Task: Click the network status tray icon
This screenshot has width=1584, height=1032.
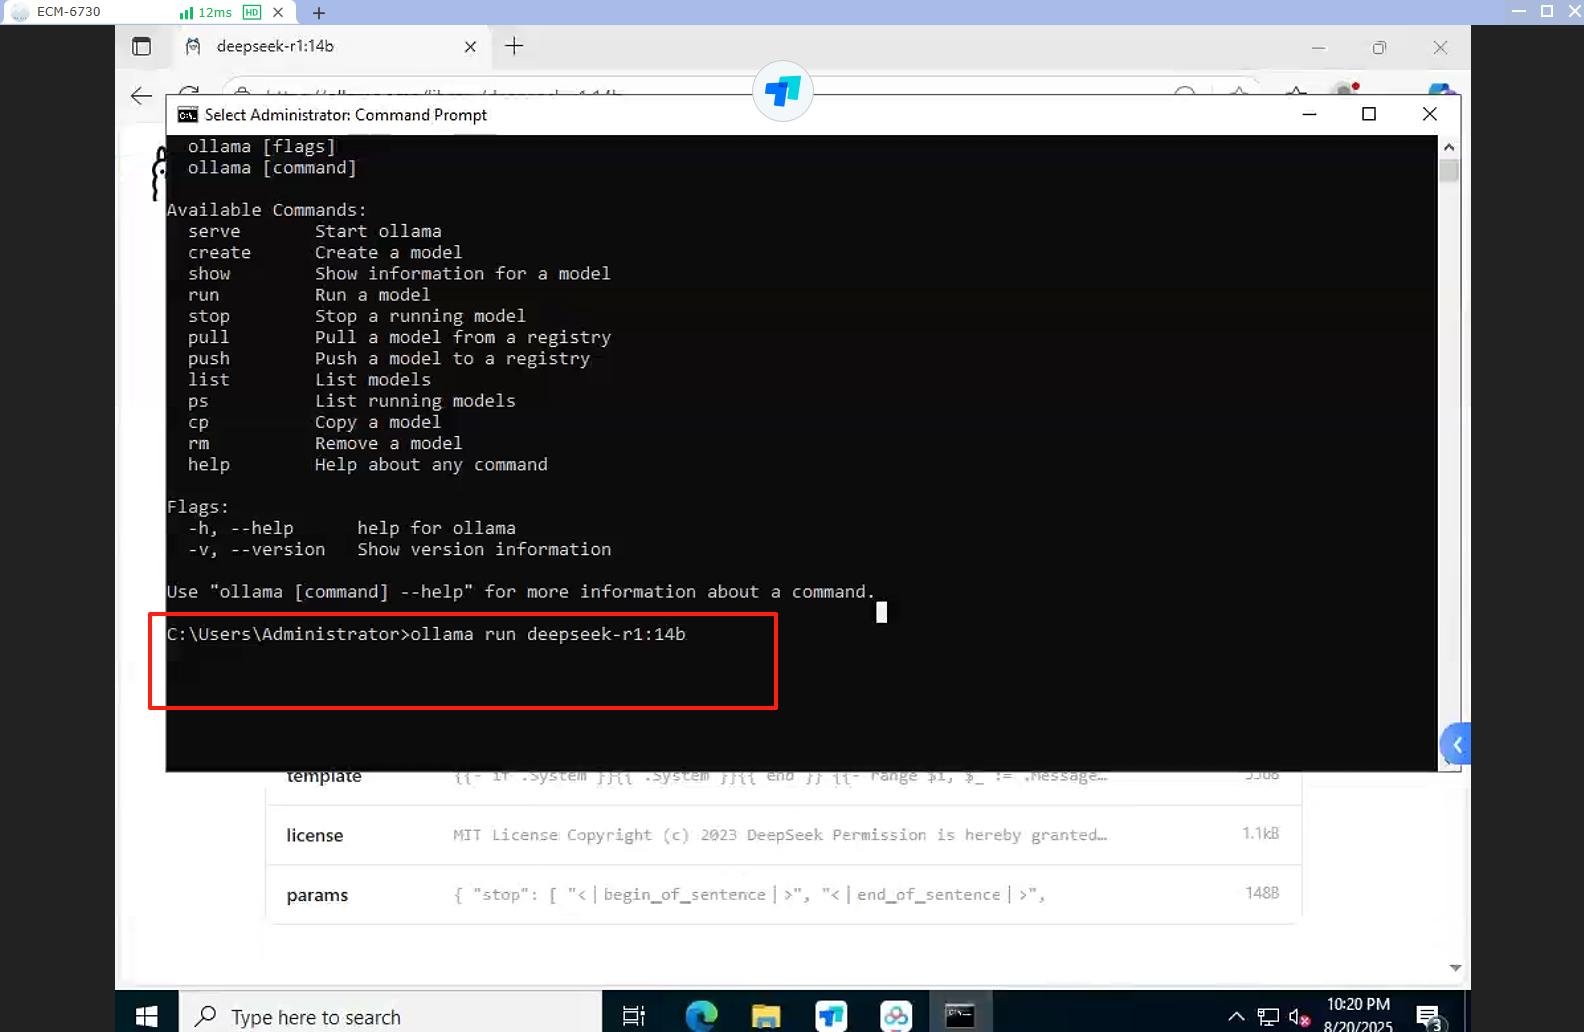Action: [x=1268, y=1017]
